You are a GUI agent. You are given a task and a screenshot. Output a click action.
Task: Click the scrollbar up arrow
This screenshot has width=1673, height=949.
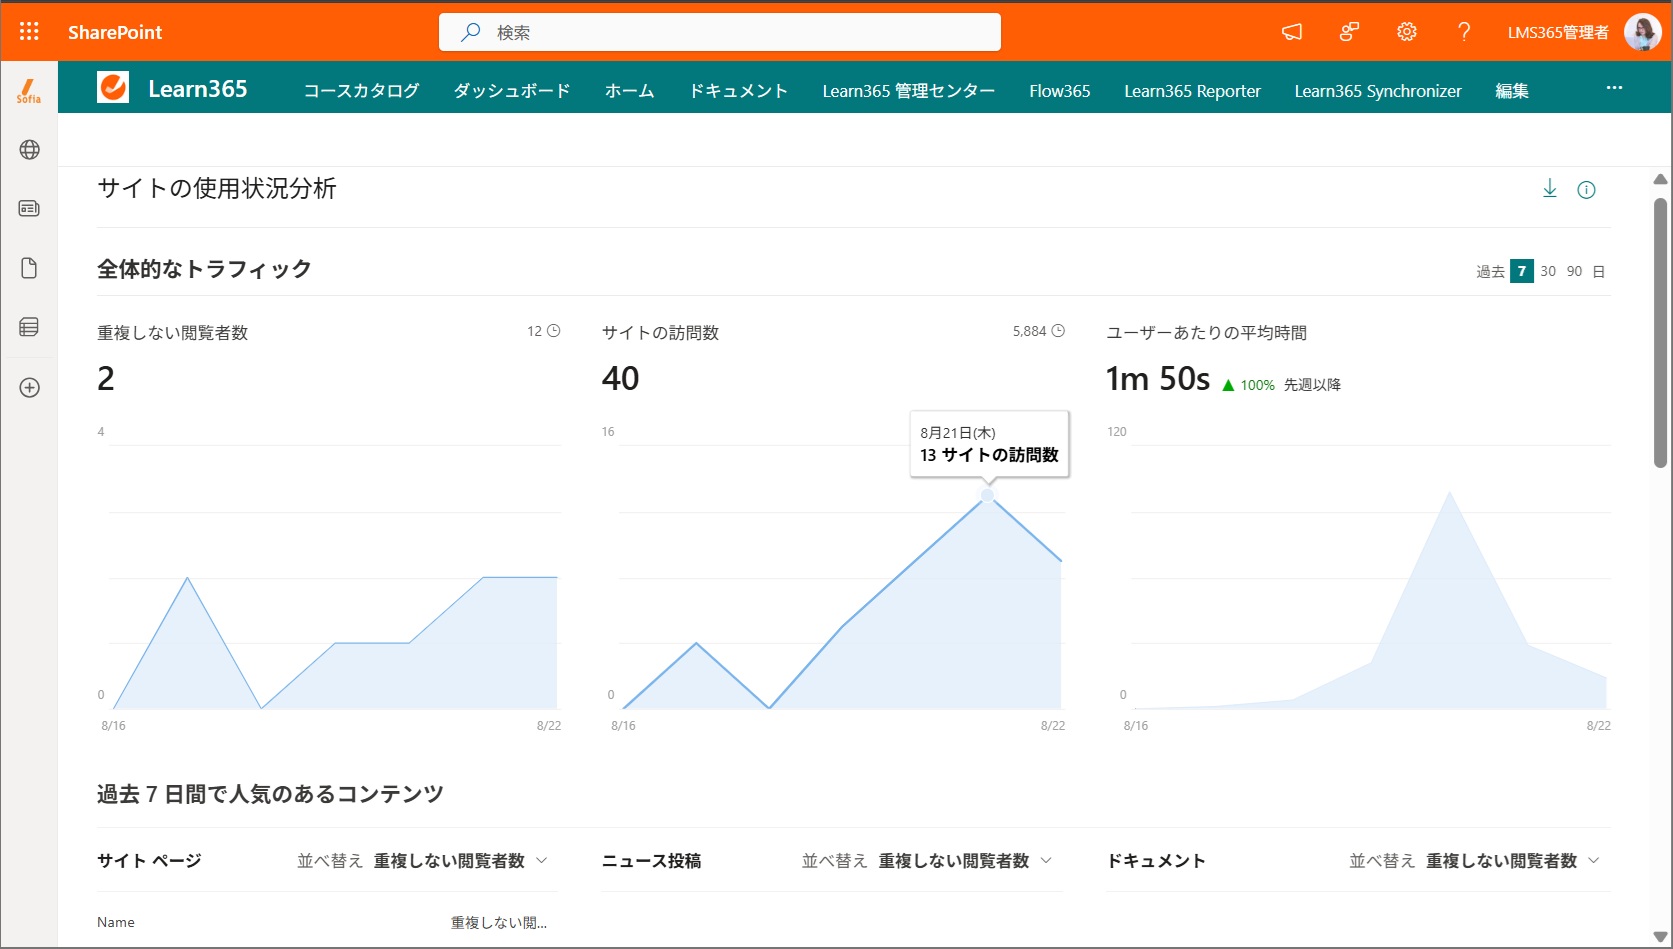point(1660,180)
